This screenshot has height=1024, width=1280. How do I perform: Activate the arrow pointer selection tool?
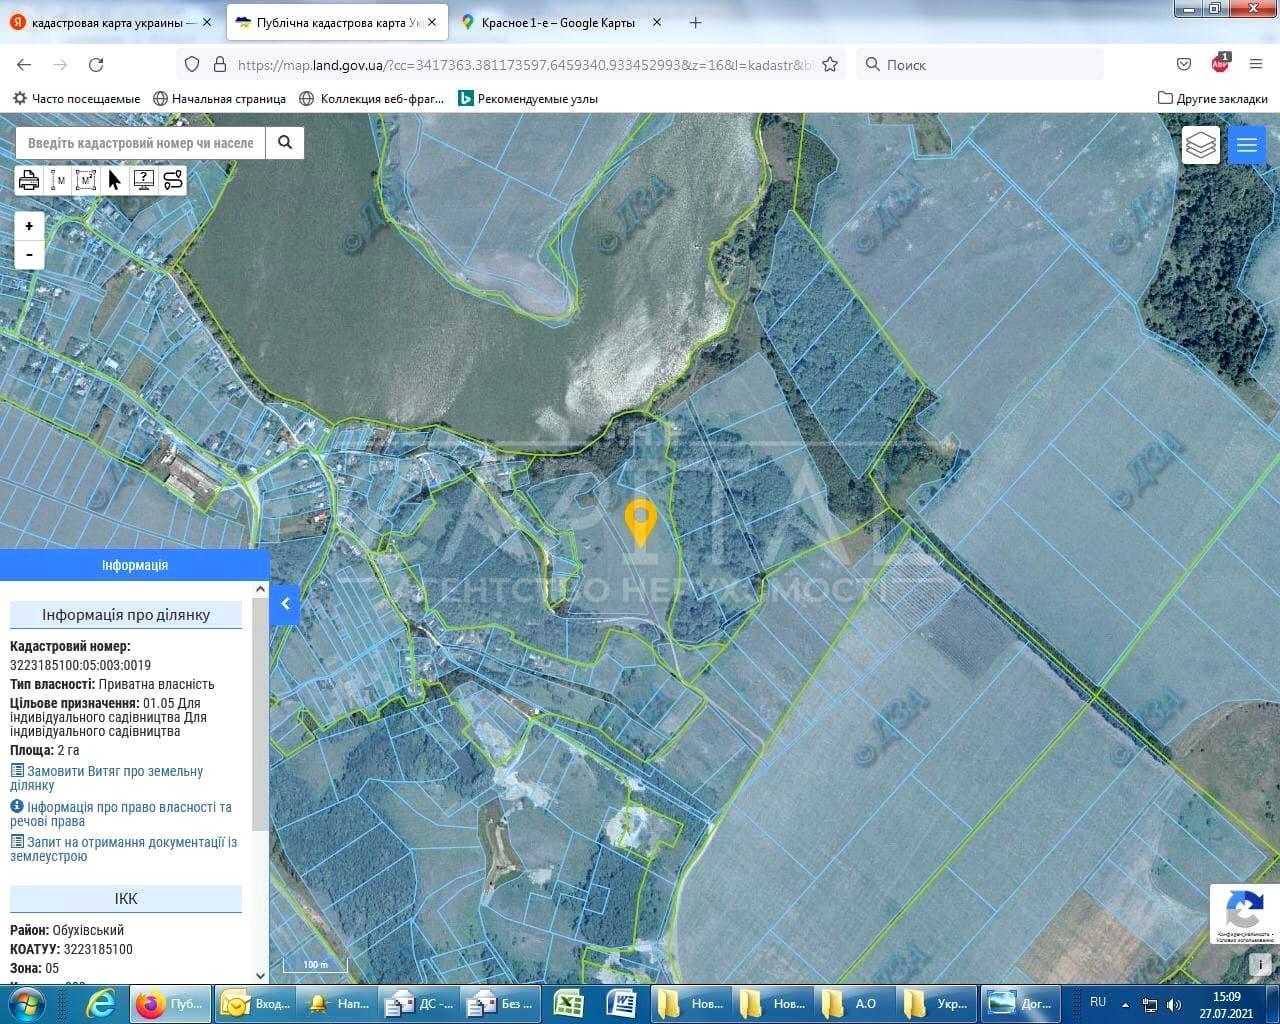point(114,180)
